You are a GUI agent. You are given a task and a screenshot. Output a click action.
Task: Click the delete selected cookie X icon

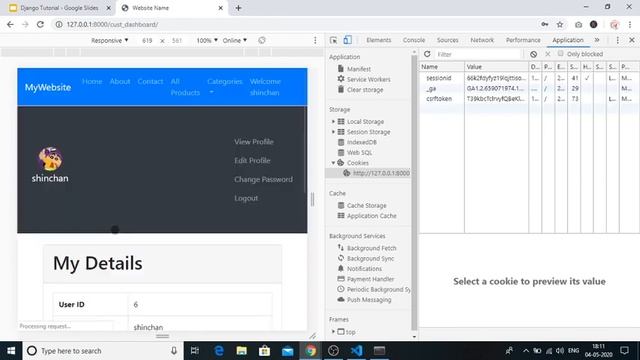coord(548,54)
